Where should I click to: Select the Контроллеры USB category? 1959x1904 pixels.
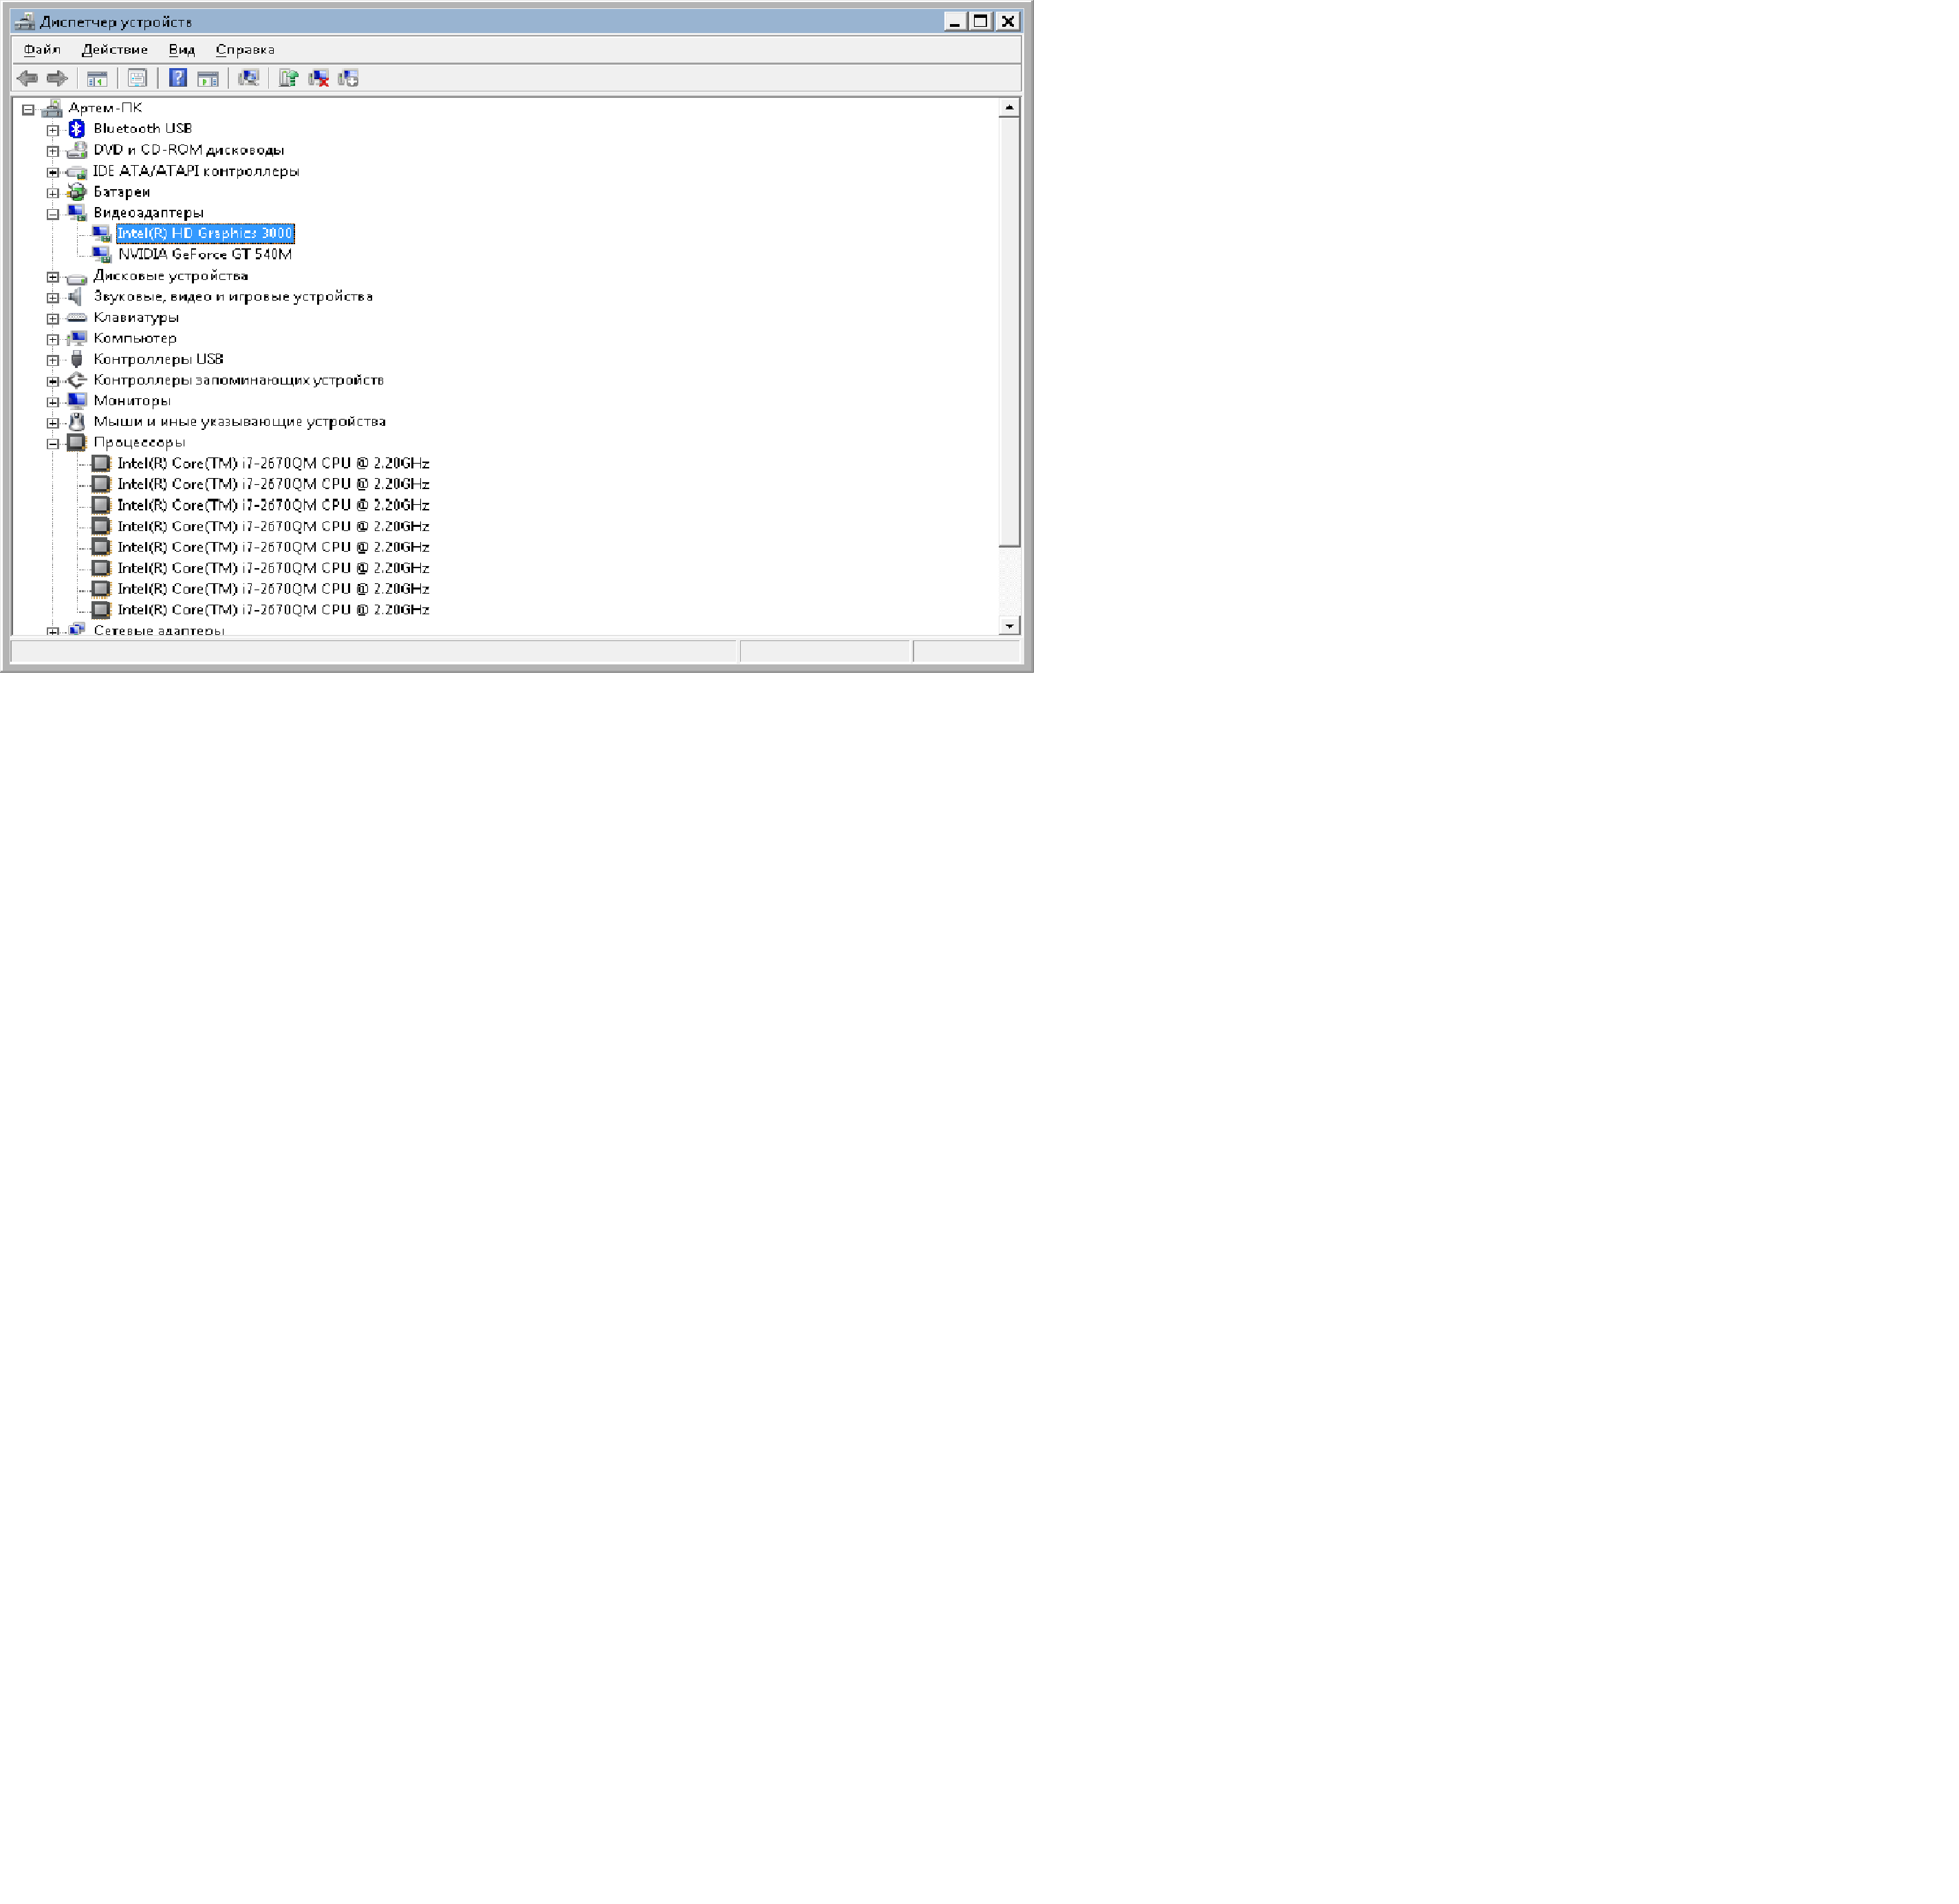[158, 359]
